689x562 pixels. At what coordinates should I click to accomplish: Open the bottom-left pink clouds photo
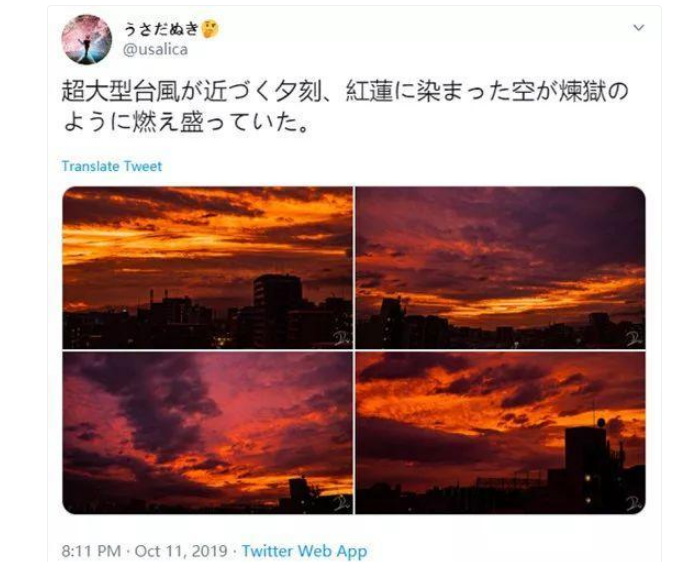click(207, 433)
